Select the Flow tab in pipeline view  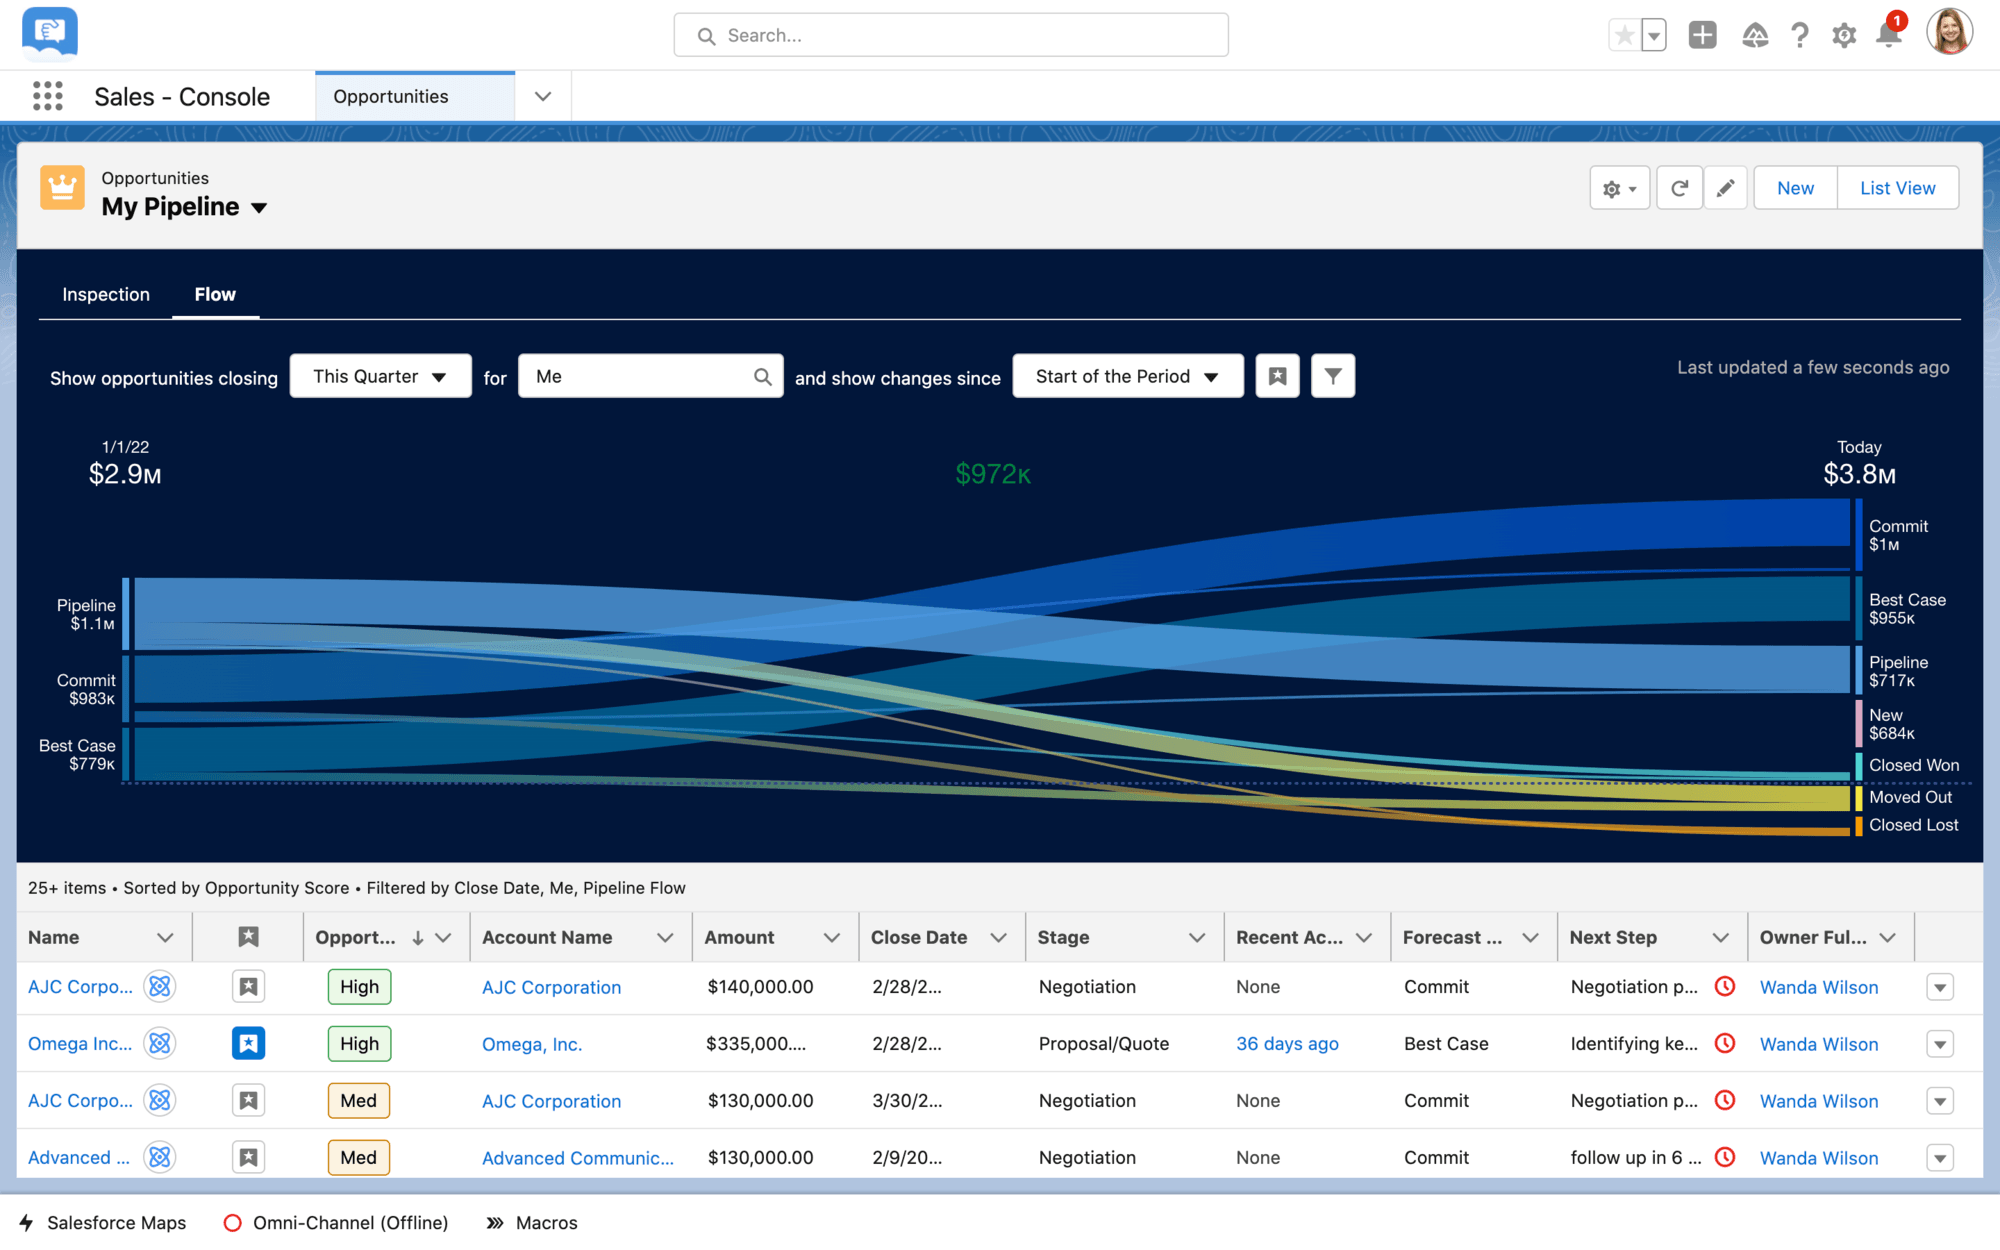point(215,294)
